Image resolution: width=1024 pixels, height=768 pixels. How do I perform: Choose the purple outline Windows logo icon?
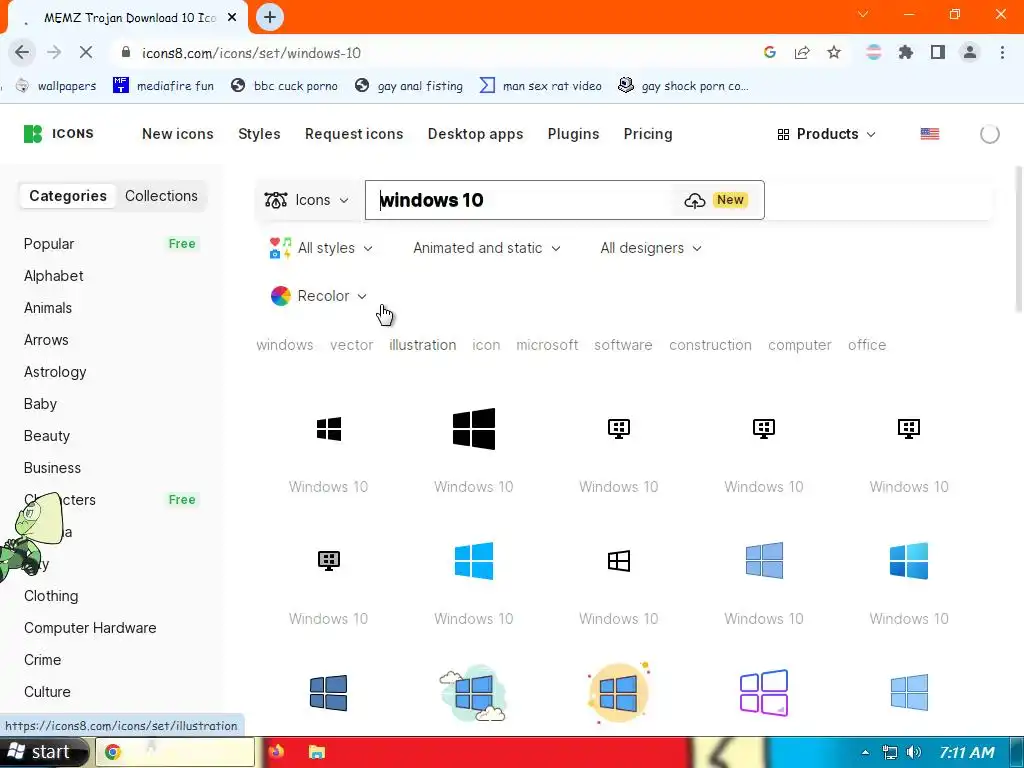tap(764, 693)
